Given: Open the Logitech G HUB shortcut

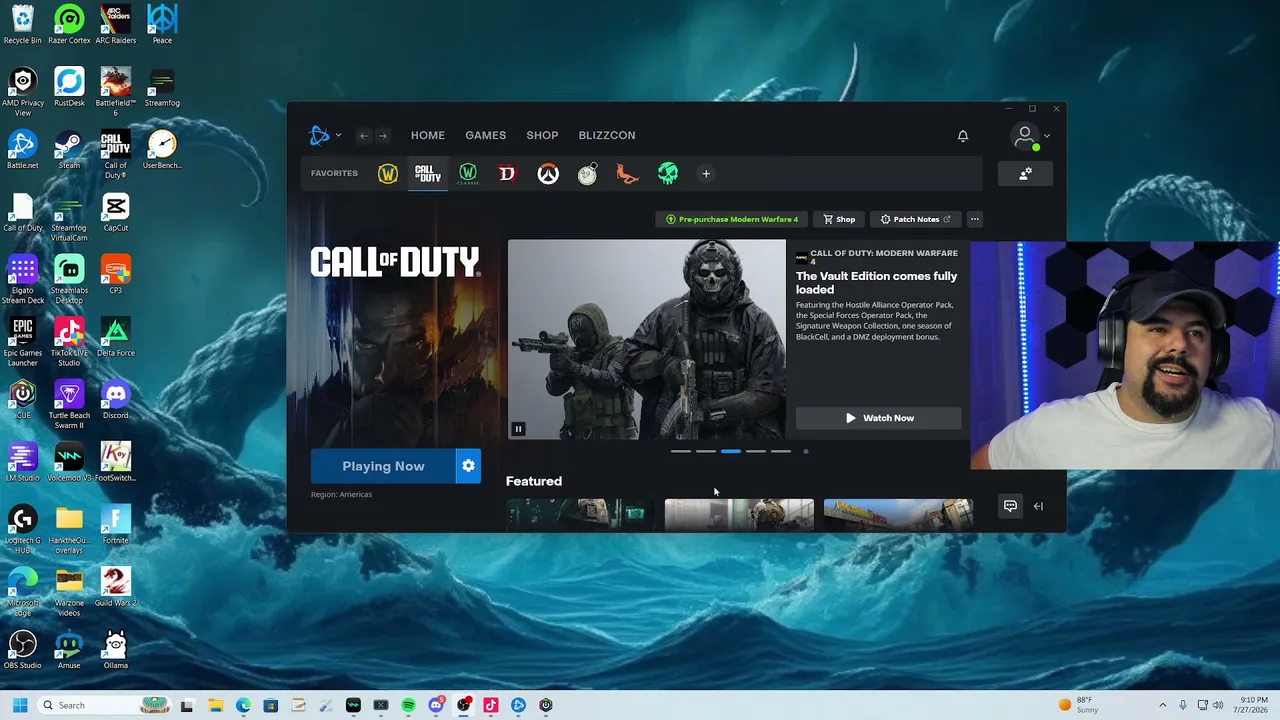Looking at the screenshot, I should pos(22,530).
